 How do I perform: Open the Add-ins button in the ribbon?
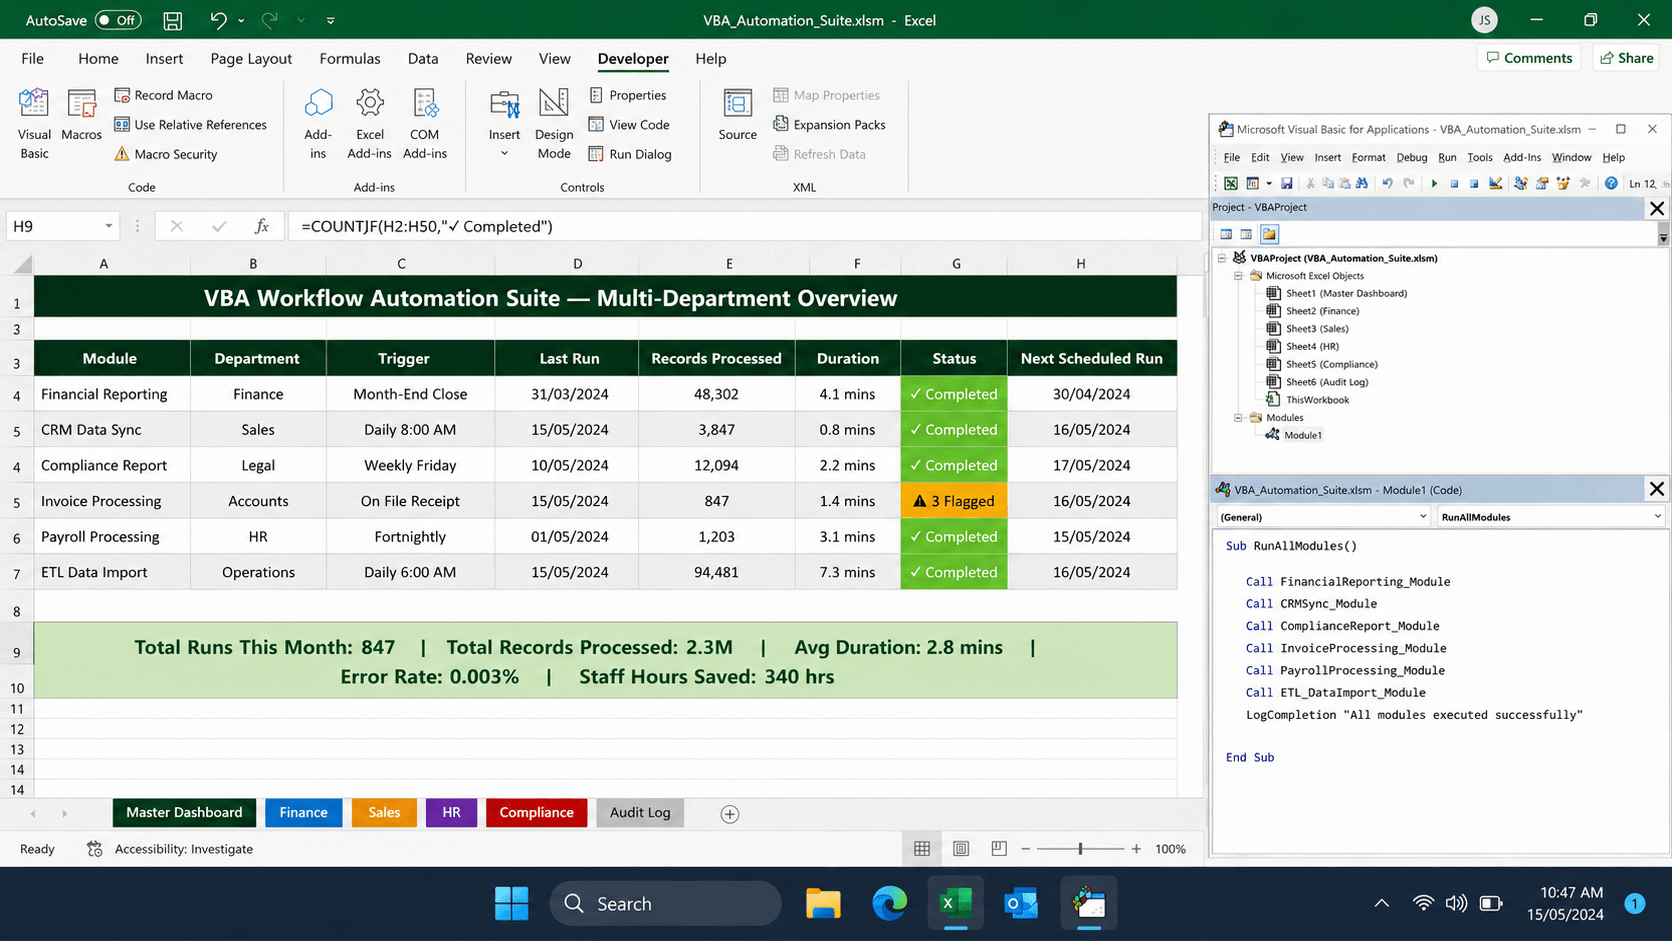[x=318, y=125]
